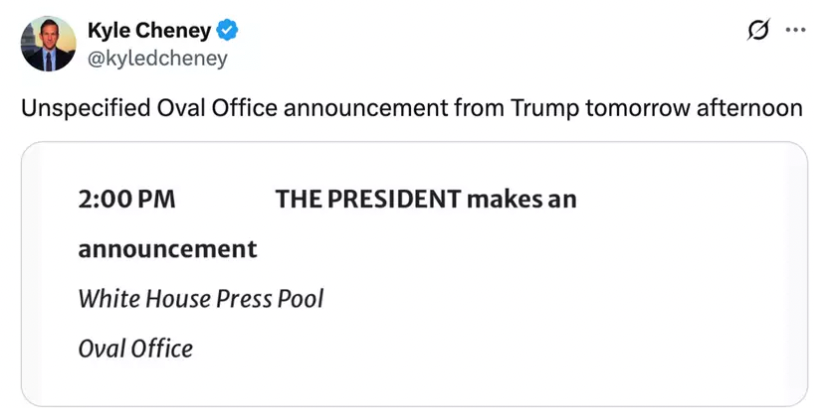Click "Trump" in the tweet text
The width and height of the screenshot is (814, 408).
pos(539,108)
